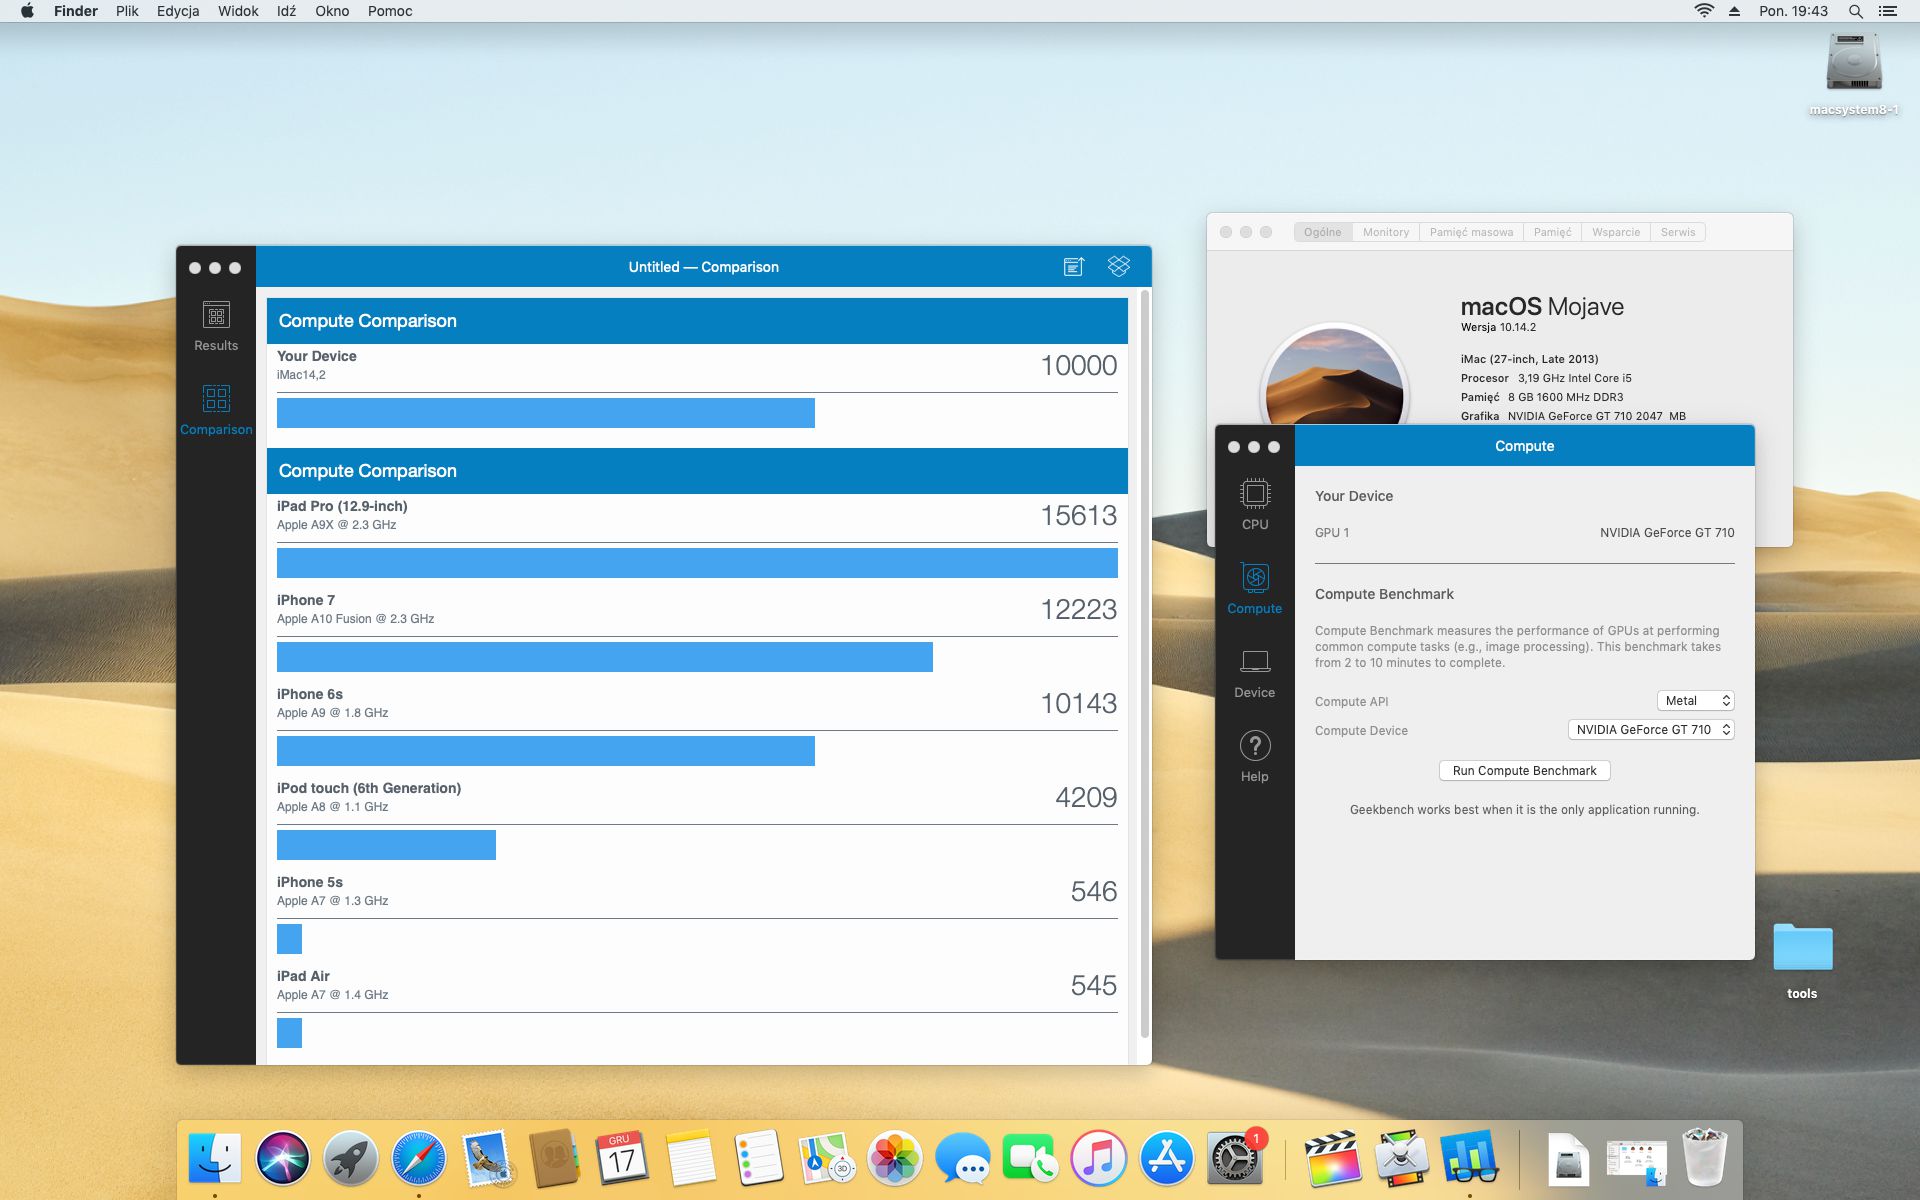Open the Compute API Metal dropdown
The width and height of the screenshot is (1920, 1200).
coord(1695,701)
